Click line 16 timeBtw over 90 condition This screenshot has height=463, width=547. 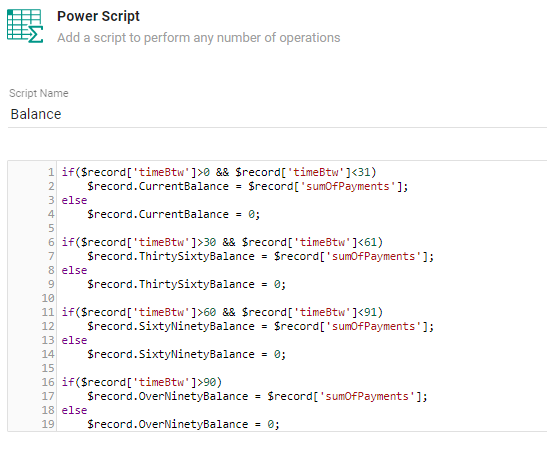(x=142, y=382)
